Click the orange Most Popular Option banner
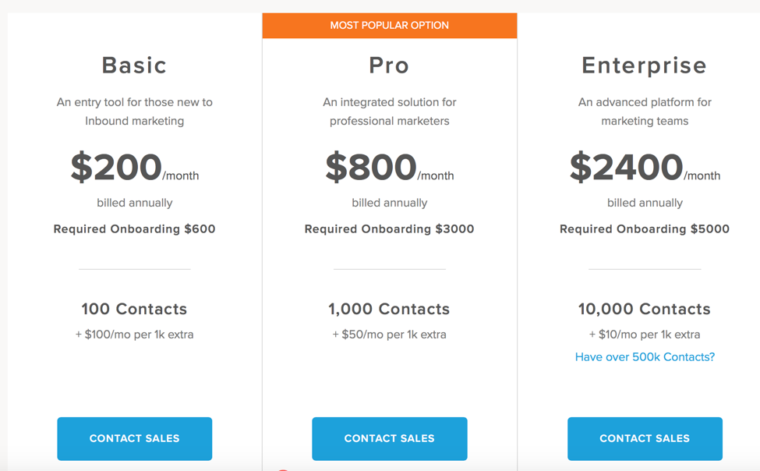Viewport: 760px width, 471px height. pos(389,25)
